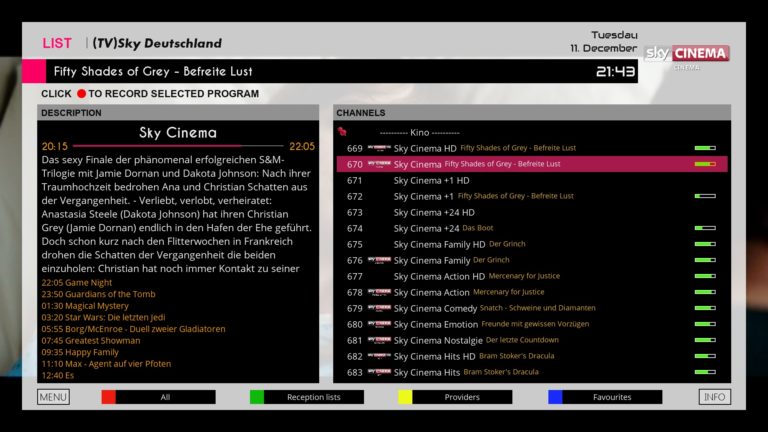Screen dimensions: 768x432
Task: Click the Sky Cinema Nostalgie logo on row 681
Action: pyautogui.click(x=379, y=340)
